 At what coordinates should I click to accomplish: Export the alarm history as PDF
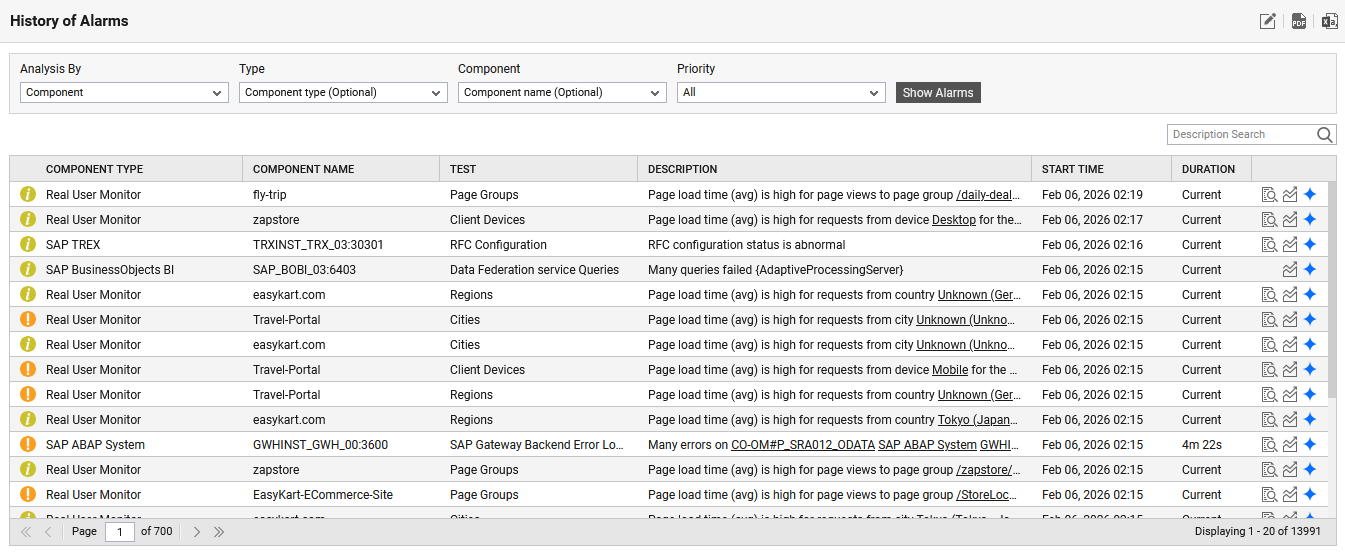(x=1298, y=21)
